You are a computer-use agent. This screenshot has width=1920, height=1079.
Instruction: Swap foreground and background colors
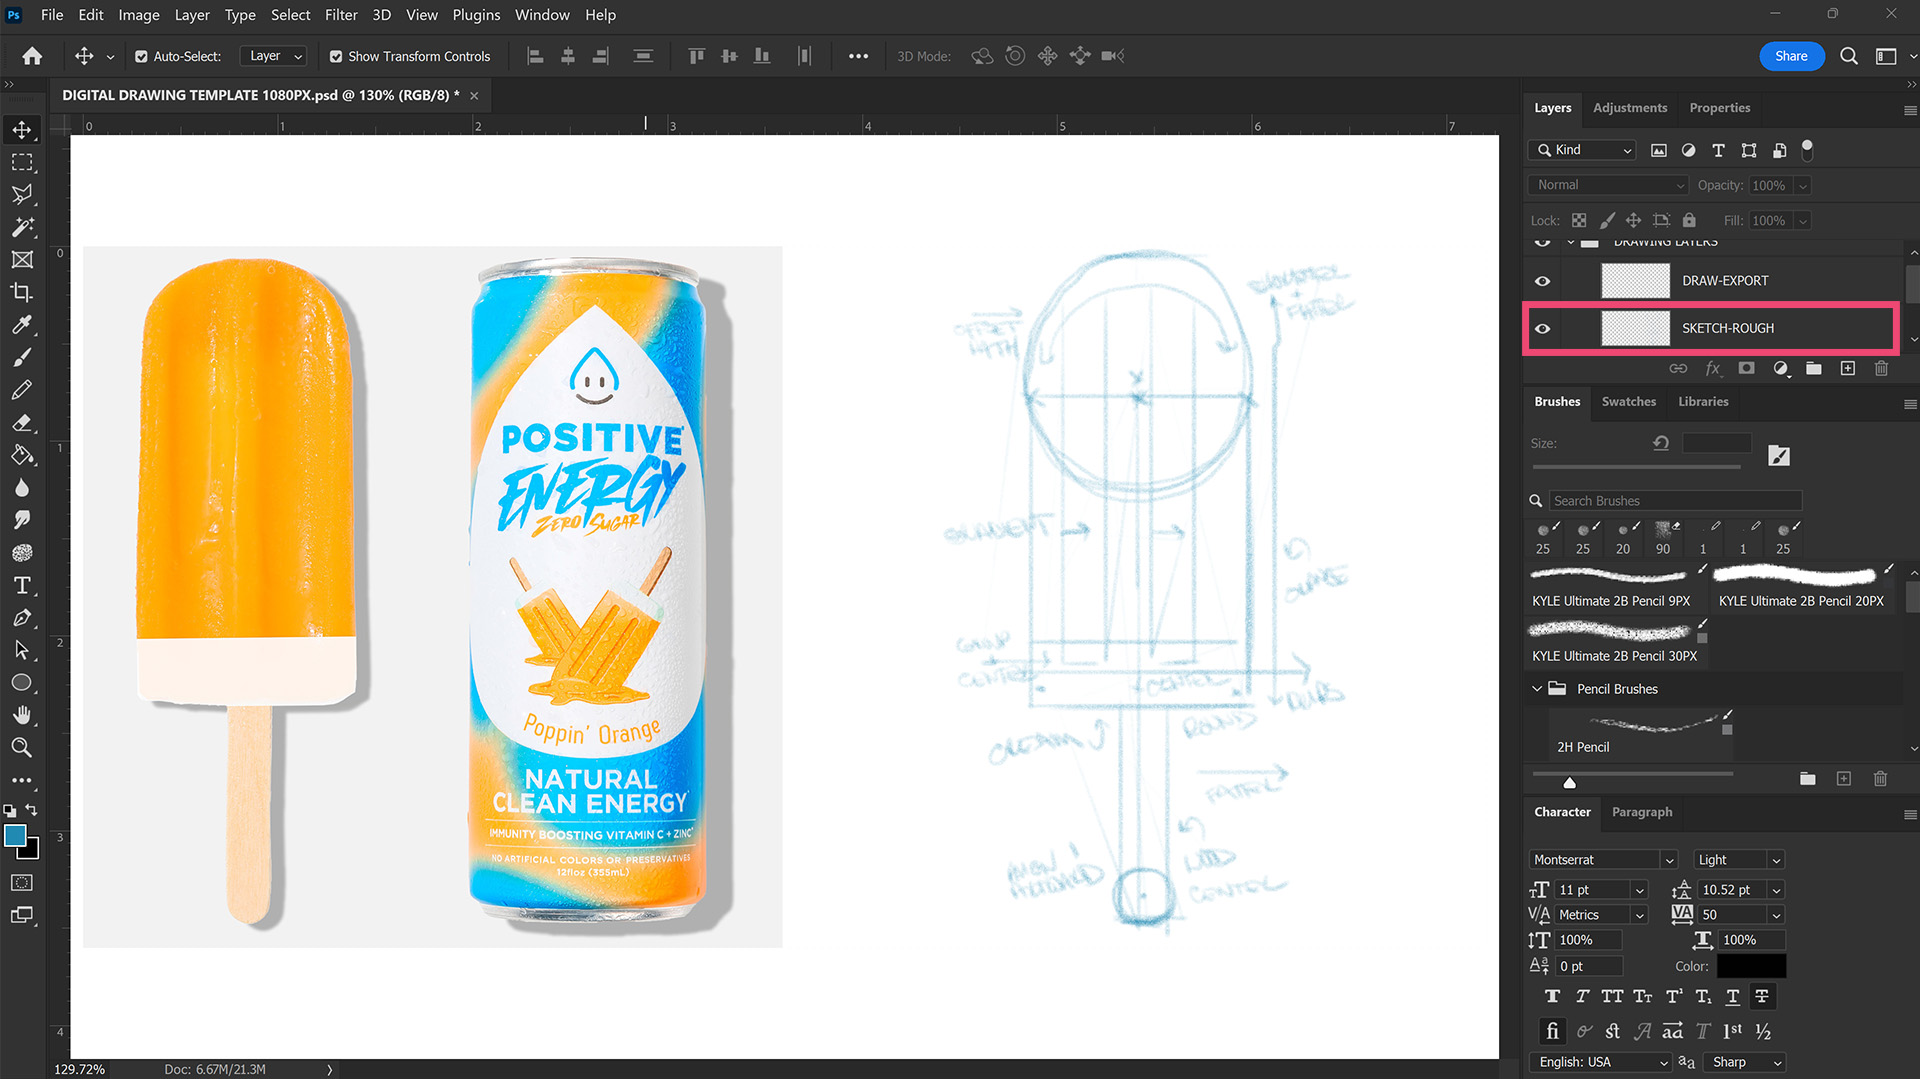[x=32, y=809]
